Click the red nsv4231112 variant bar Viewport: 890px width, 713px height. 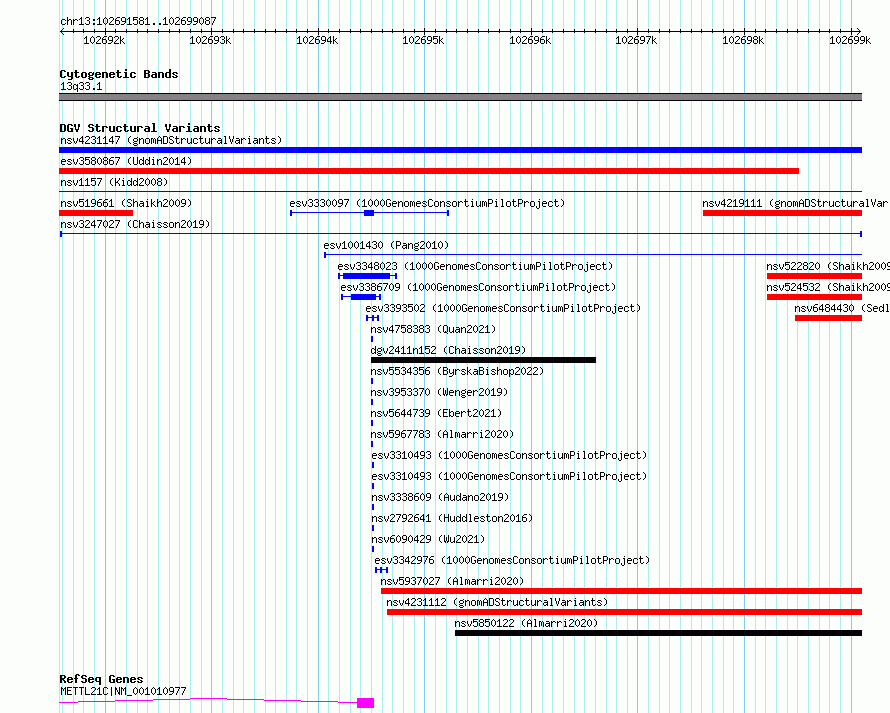(624, 612)
